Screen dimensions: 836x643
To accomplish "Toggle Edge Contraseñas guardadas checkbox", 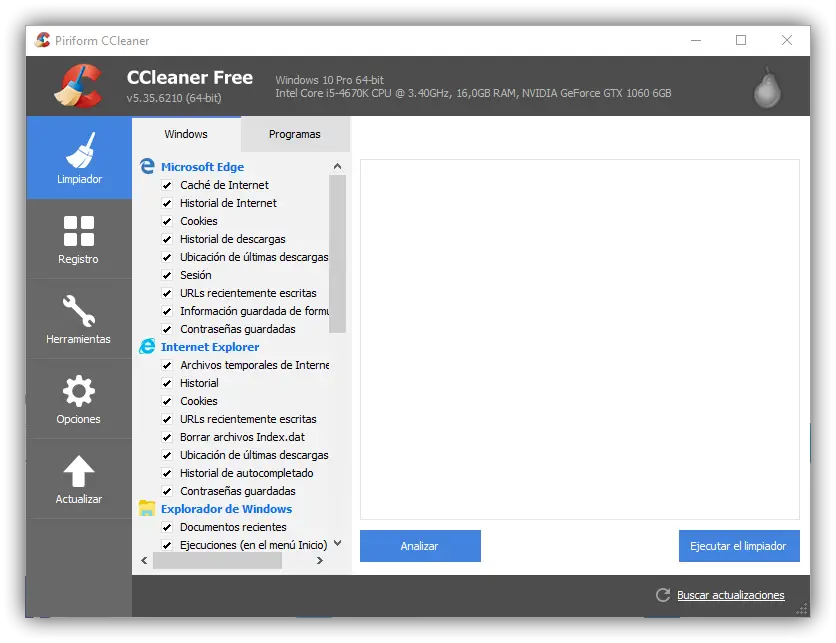I will pos(167,329).
